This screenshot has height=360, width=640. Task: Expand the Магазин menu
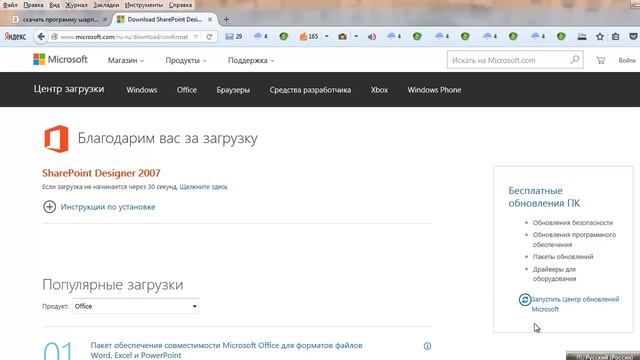pos(126,60)
